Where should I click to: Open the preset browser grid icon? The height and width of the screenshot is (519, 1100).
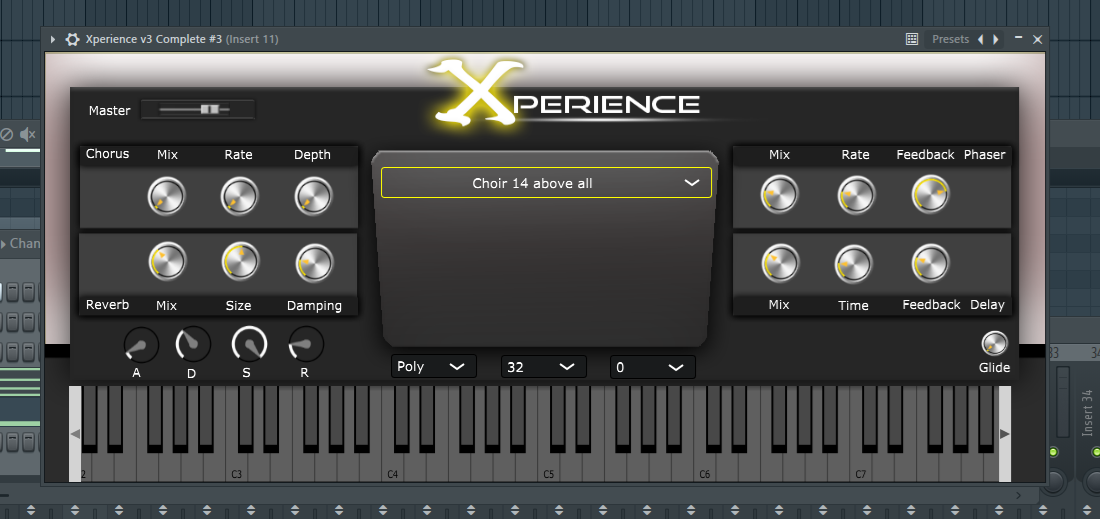point(912,39)
